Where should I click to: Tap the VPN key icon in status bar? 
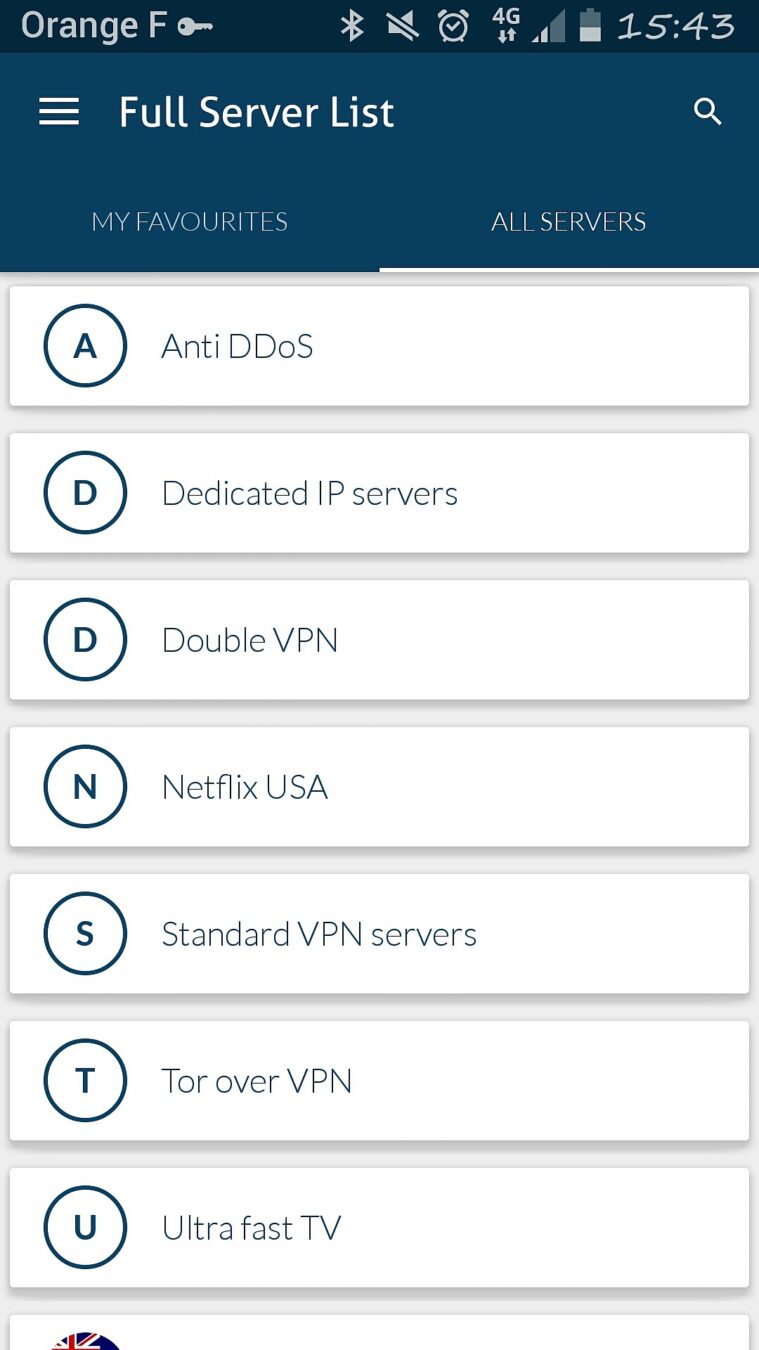click(x=195, y=27)
